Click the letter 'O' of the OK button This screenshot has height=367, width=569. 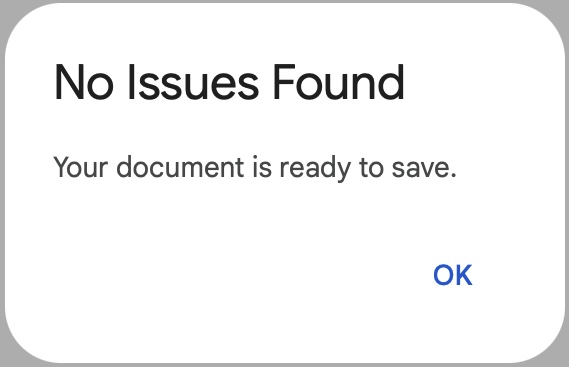(x=443, y=275)
